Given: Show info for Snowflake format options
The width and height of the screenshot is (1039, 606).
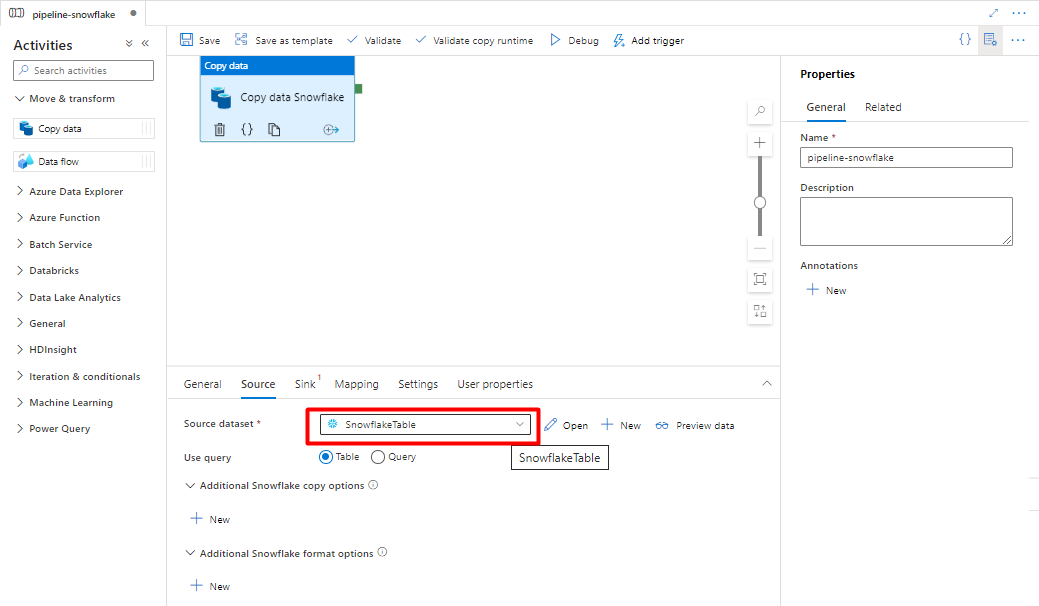Looking at the screenshot, I should coord(382,552).
